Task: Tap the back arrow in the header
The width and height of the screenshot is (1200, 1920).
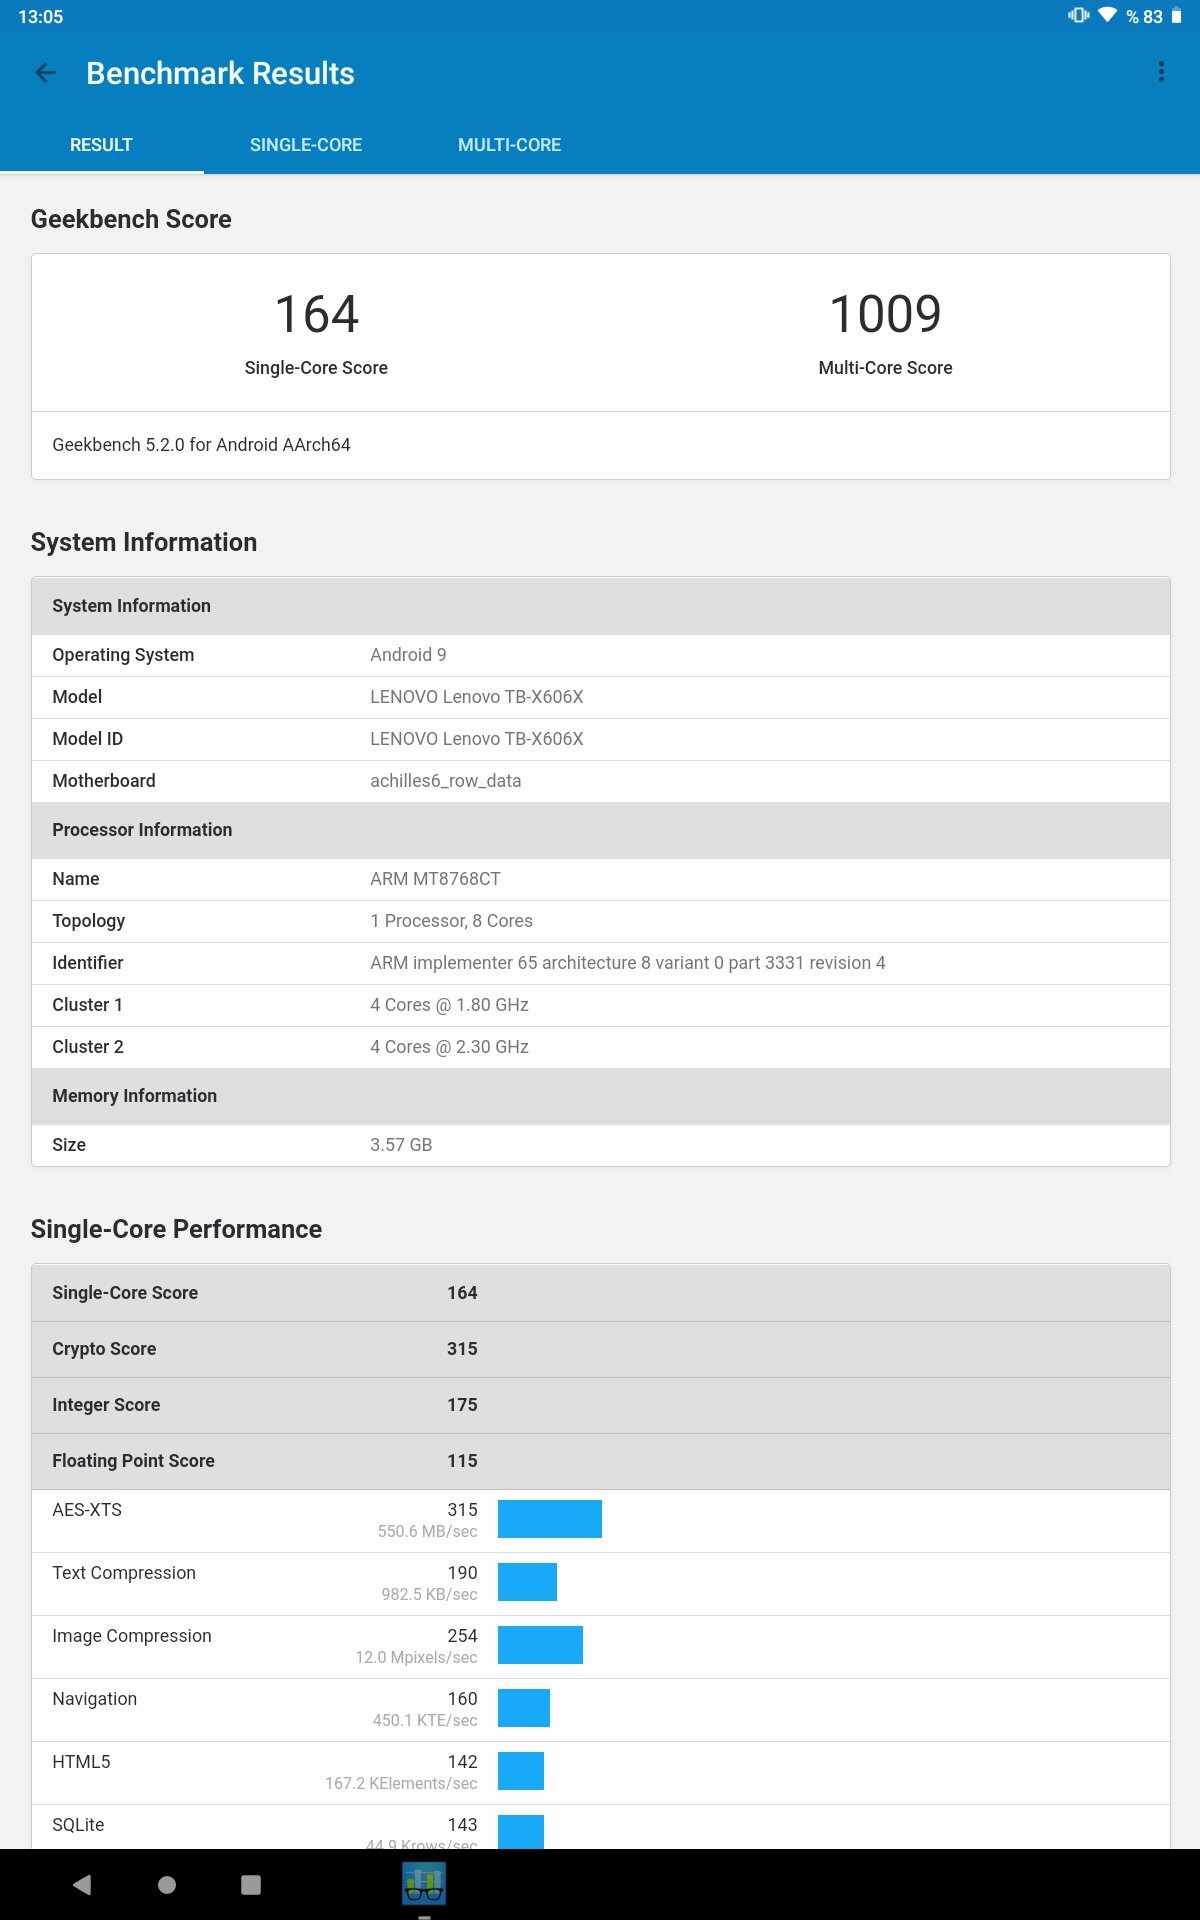Action: [46, 72]
